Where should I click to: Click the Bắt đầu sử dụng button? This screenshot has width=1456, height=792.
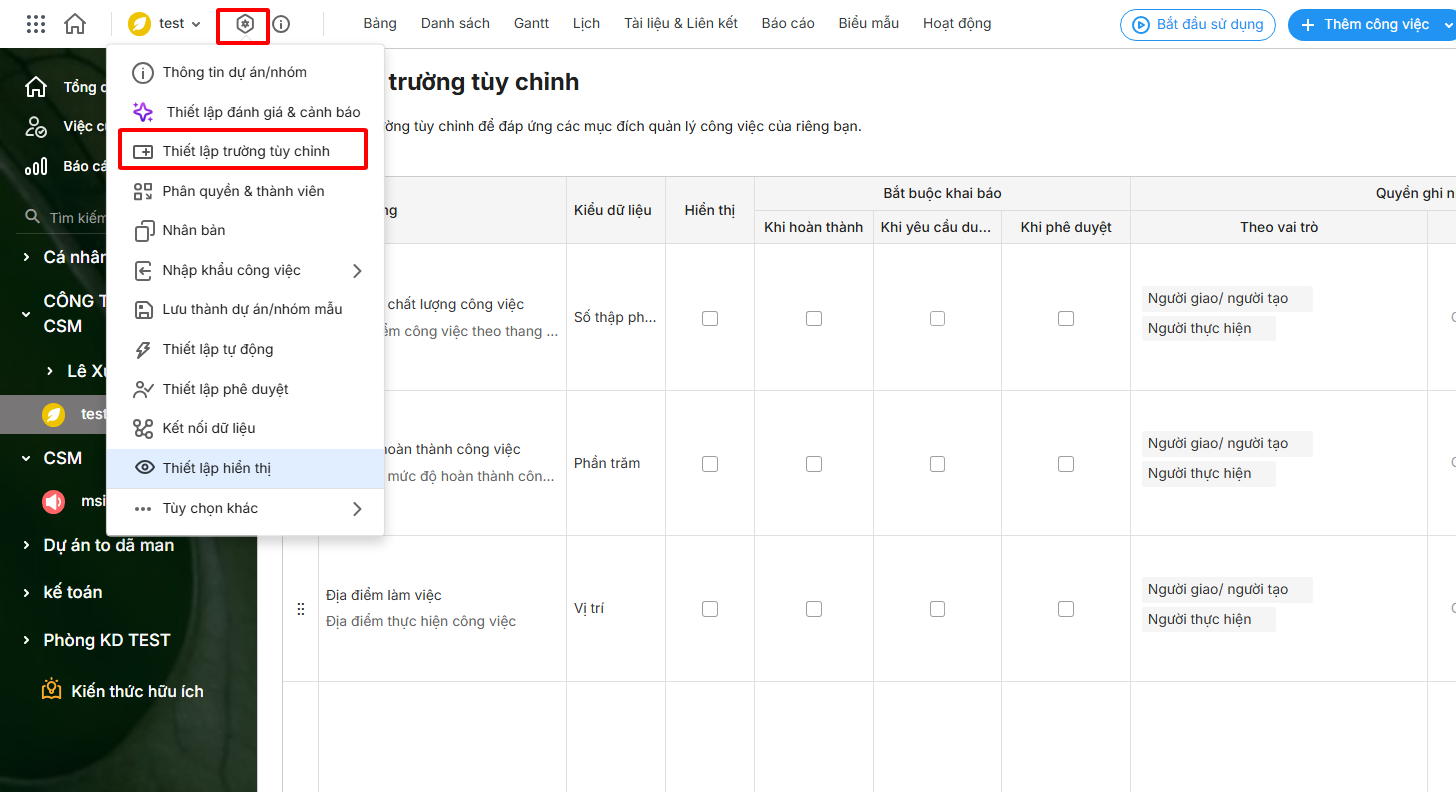point(1198,24)
